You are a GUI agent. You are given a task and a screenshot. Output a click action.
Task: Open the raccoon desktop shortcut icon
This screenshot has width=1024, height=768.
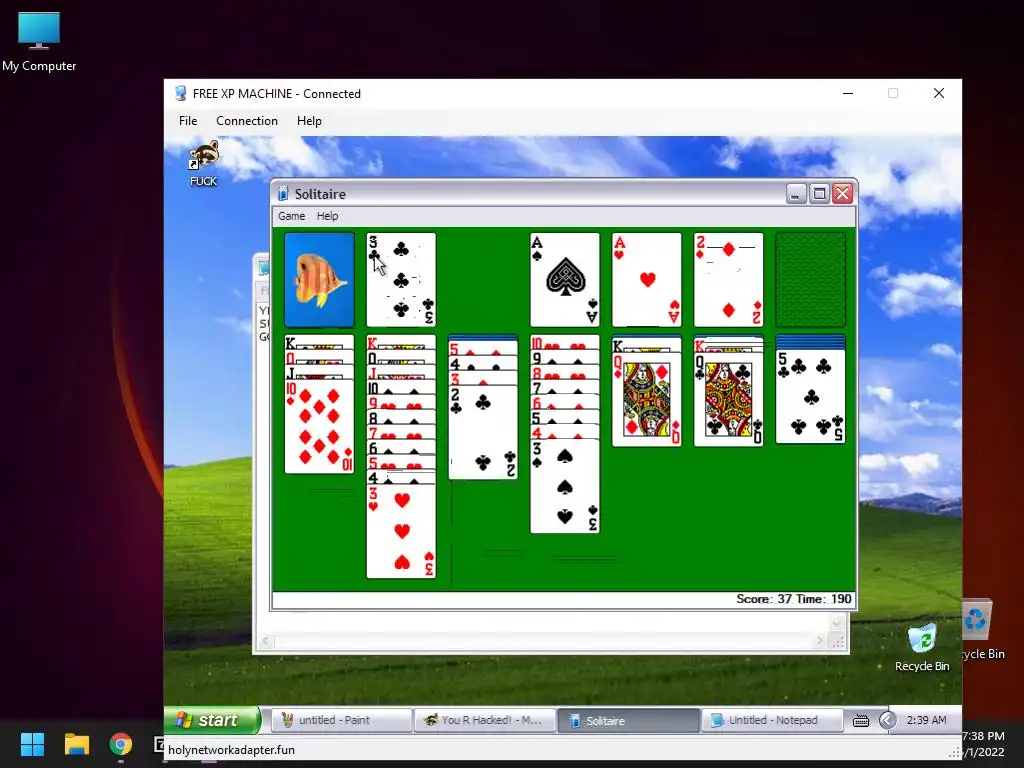(x=204, y=163)
